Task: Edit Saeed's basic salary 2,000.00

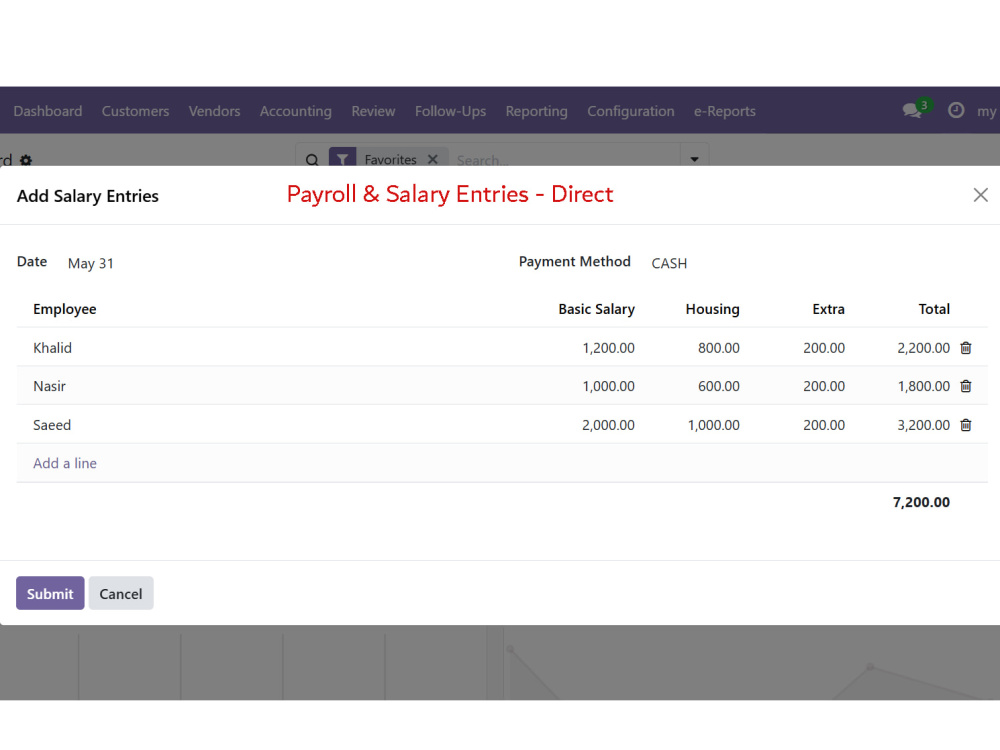Action: (608, 425)
